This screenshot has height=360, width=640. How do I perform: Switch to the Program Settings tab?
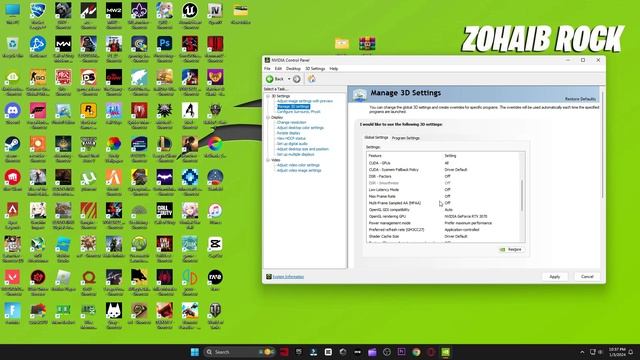[x=406, y=138]
